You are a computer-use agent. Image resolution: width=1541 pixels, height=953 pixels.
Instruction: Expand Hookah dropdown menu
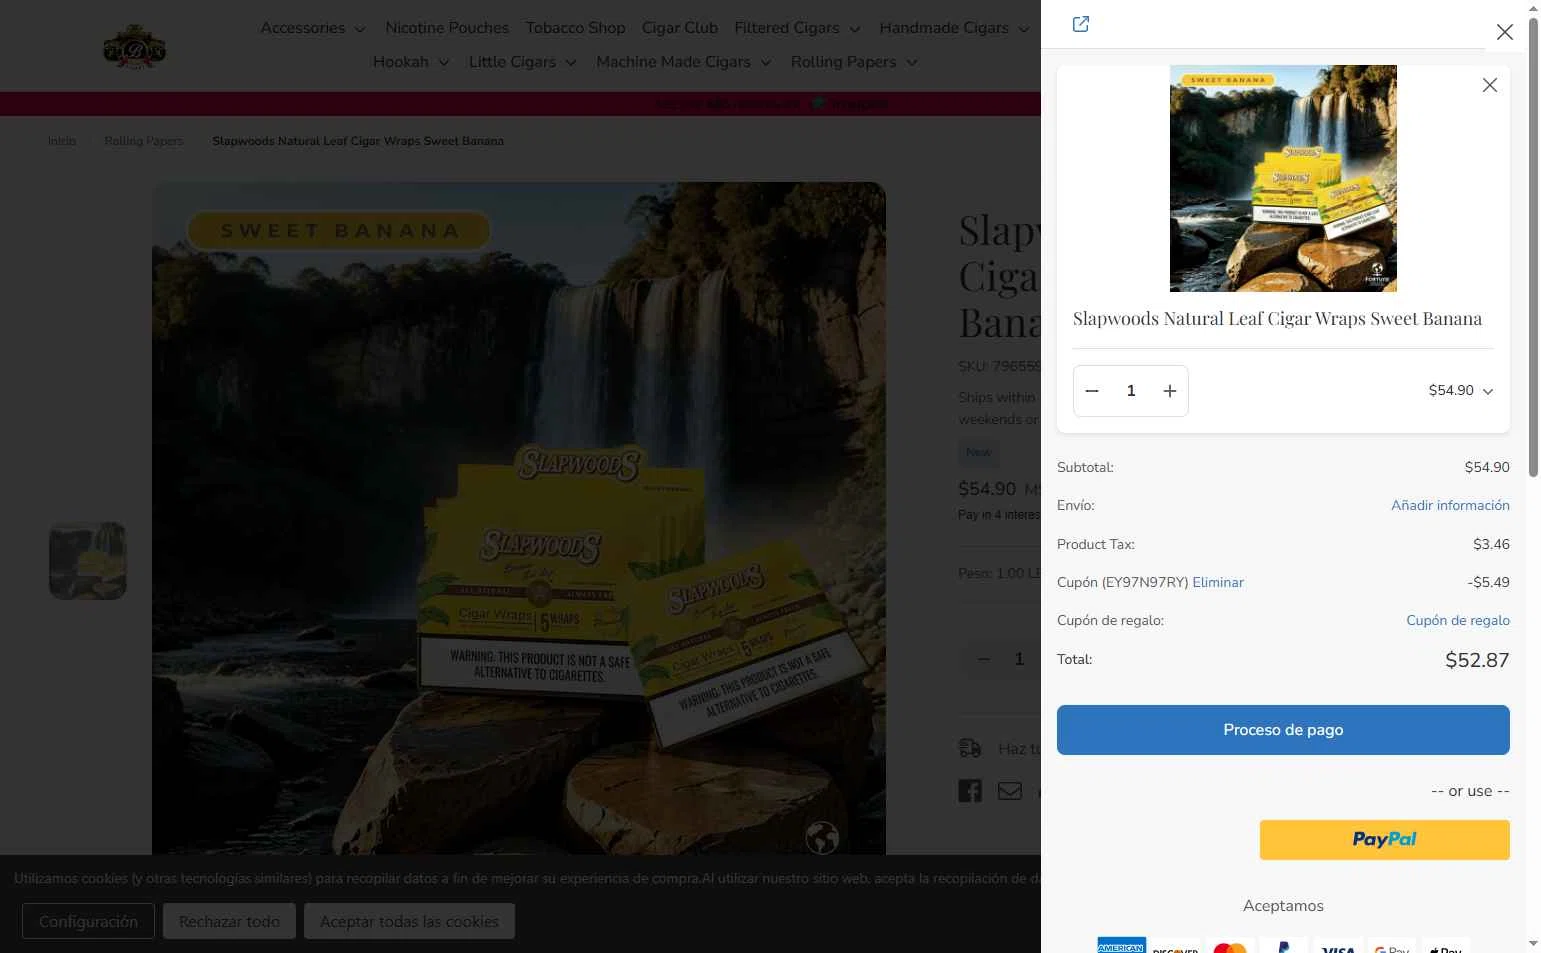[411, 62]
